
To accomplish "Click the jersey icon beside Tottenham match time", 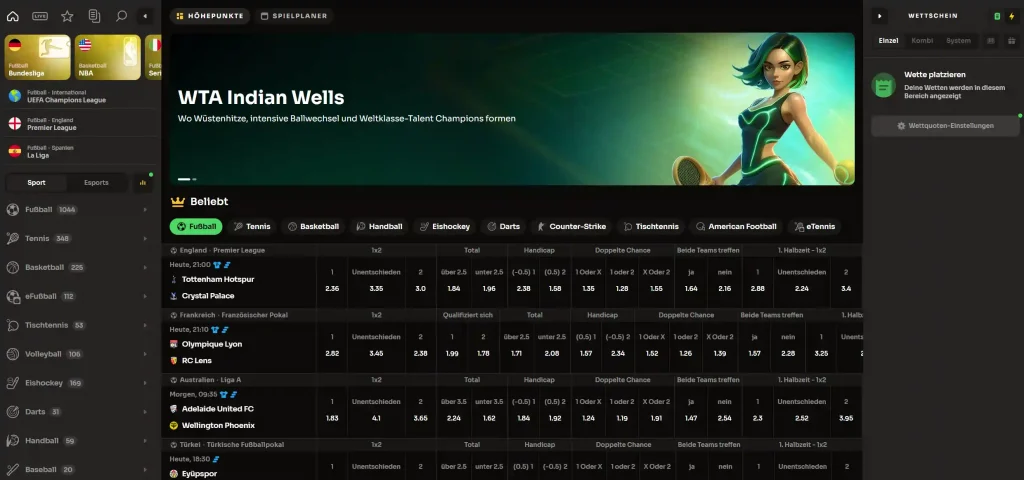I will (217, 265).
